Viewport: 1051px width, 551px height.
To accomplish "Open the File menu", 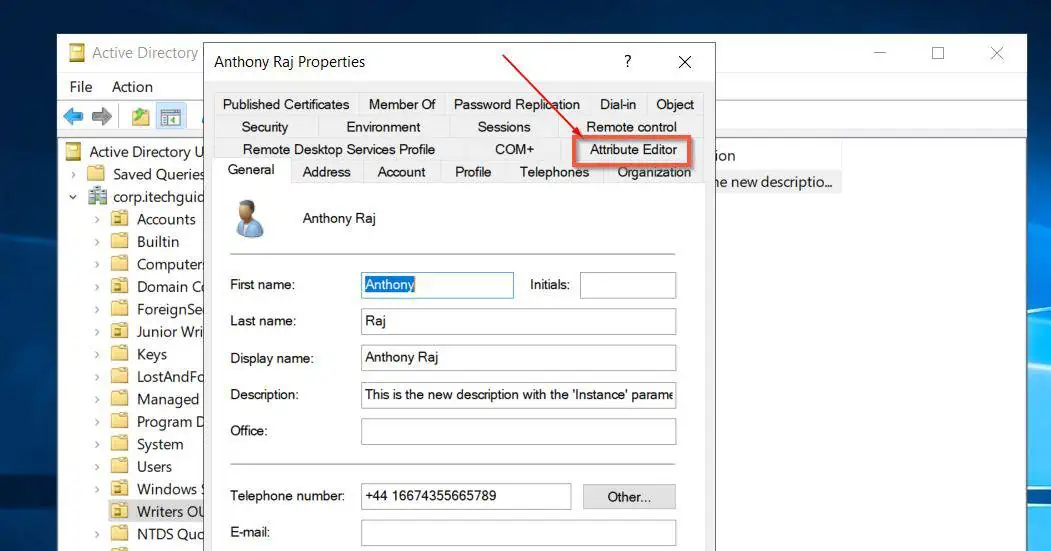I will click(81, 87).
